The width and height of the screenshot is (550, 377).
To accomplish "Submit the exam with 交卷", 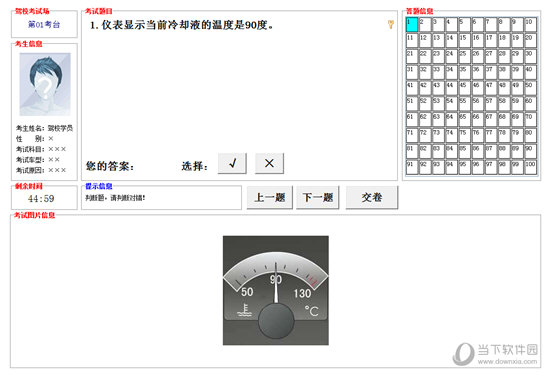I will tap(372, 197).
